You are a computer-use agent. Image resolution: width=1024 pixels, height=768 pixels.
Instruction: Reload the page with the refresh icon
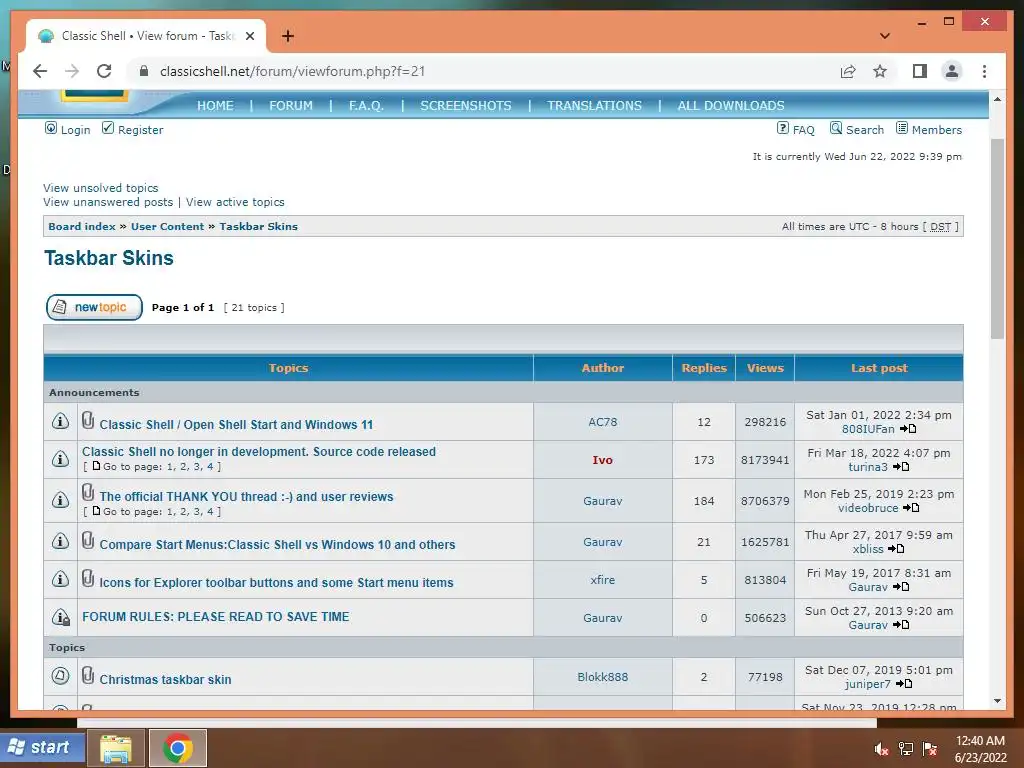point(104,71)
